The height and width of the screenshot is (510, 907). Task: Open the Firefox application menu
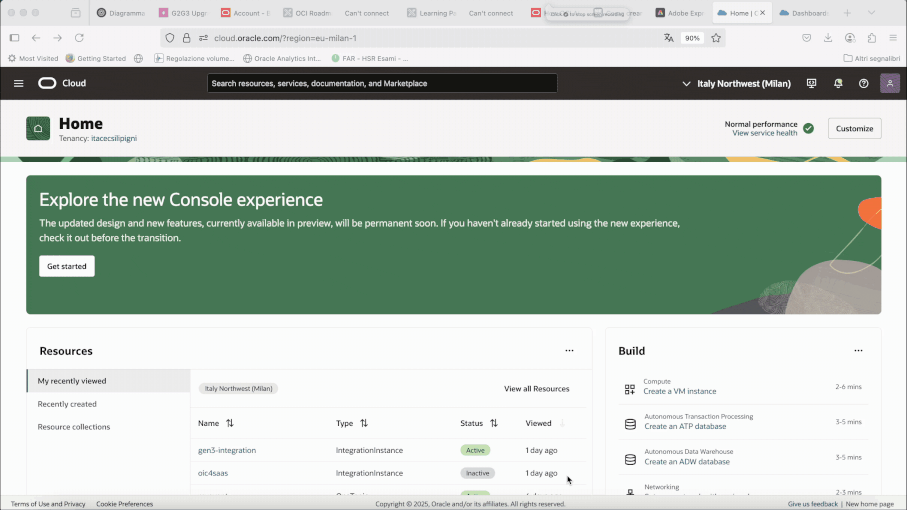tap(893, 38)
